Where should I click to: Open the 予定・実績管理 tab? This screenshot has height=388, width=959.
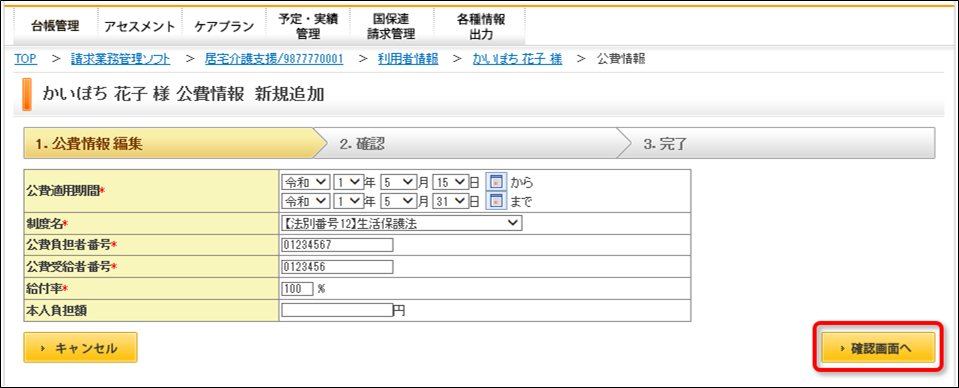click(309, 26)
